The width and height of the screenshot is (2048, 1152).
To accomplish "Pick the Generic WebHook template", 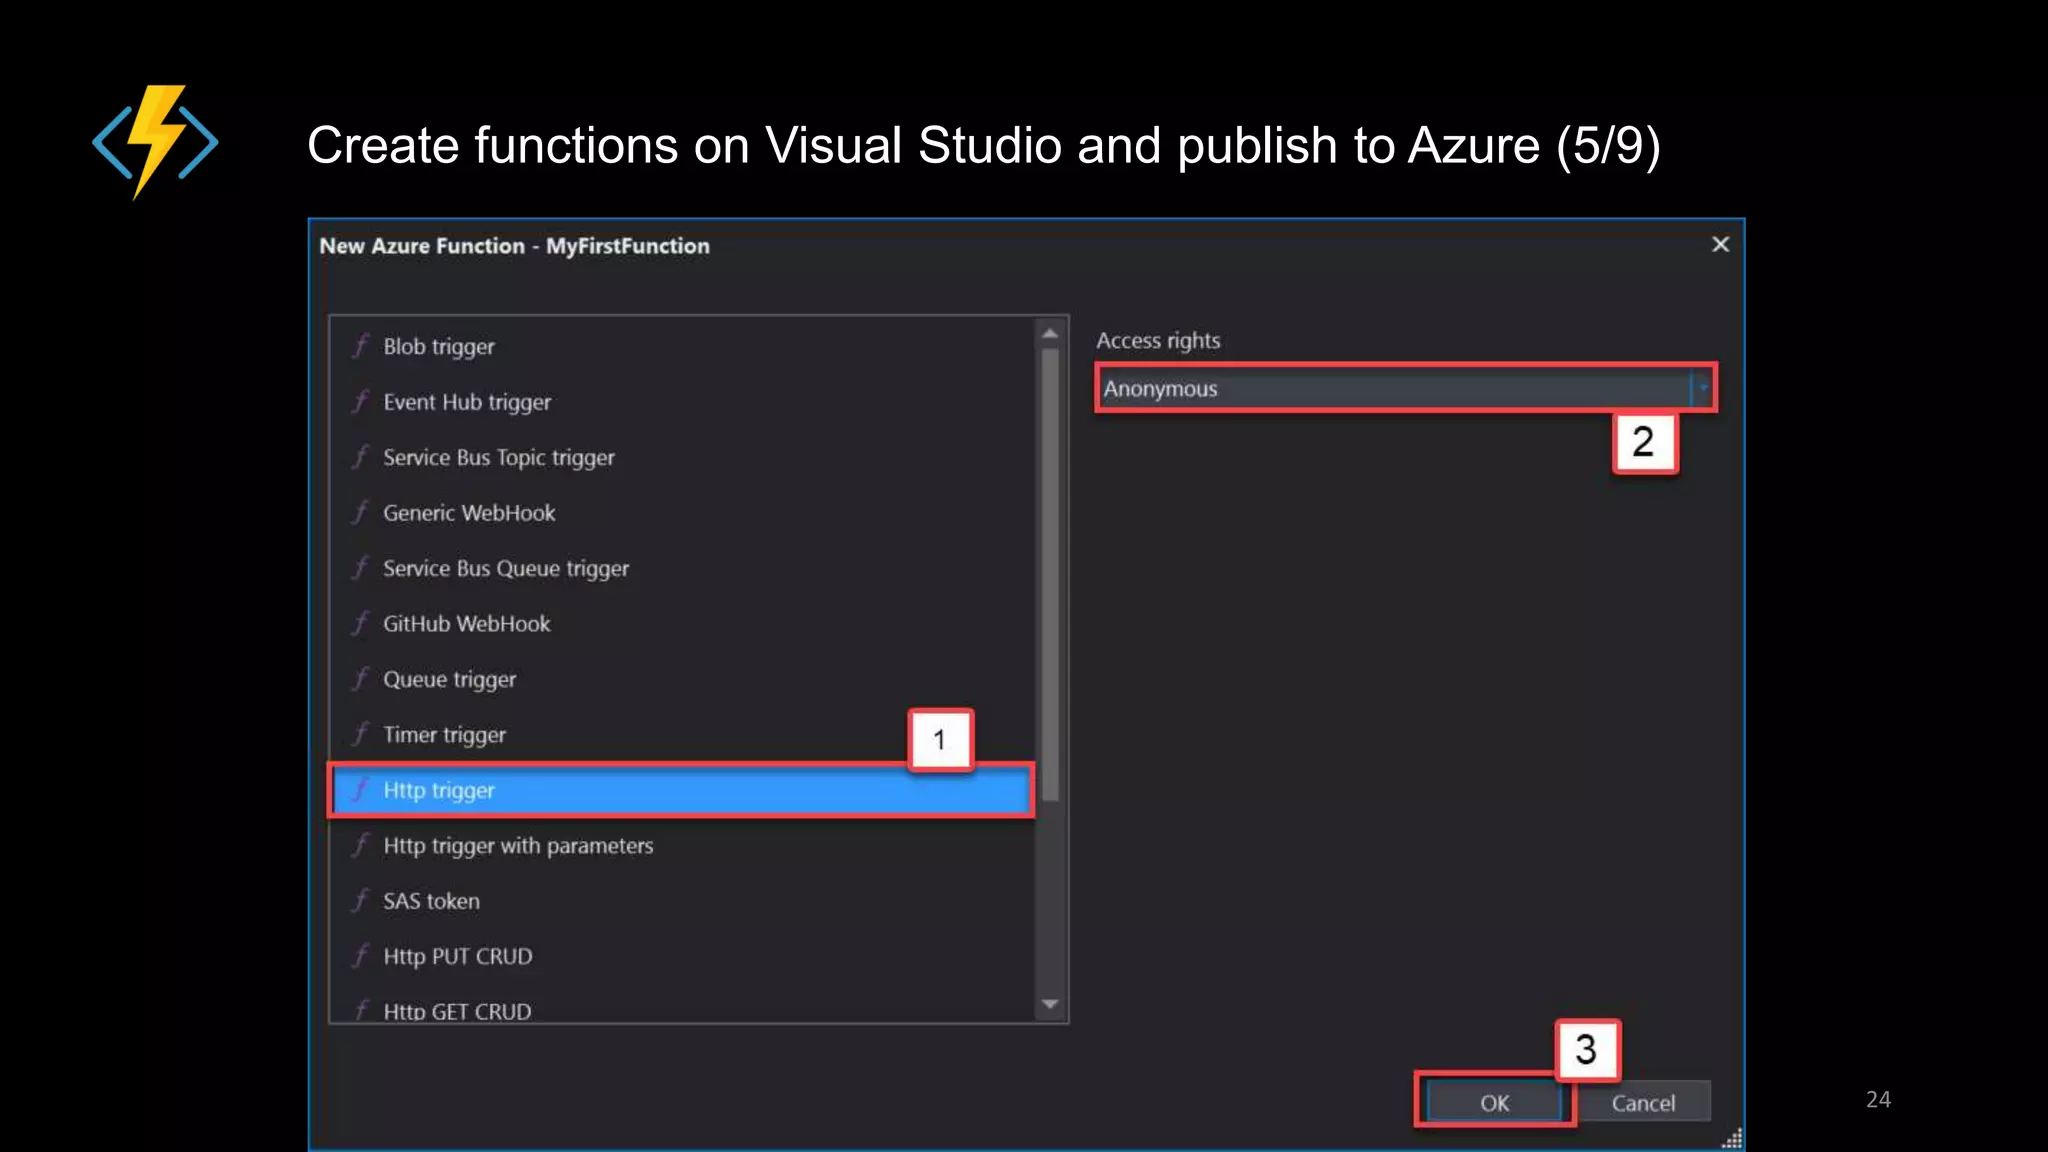I will 684,513.
